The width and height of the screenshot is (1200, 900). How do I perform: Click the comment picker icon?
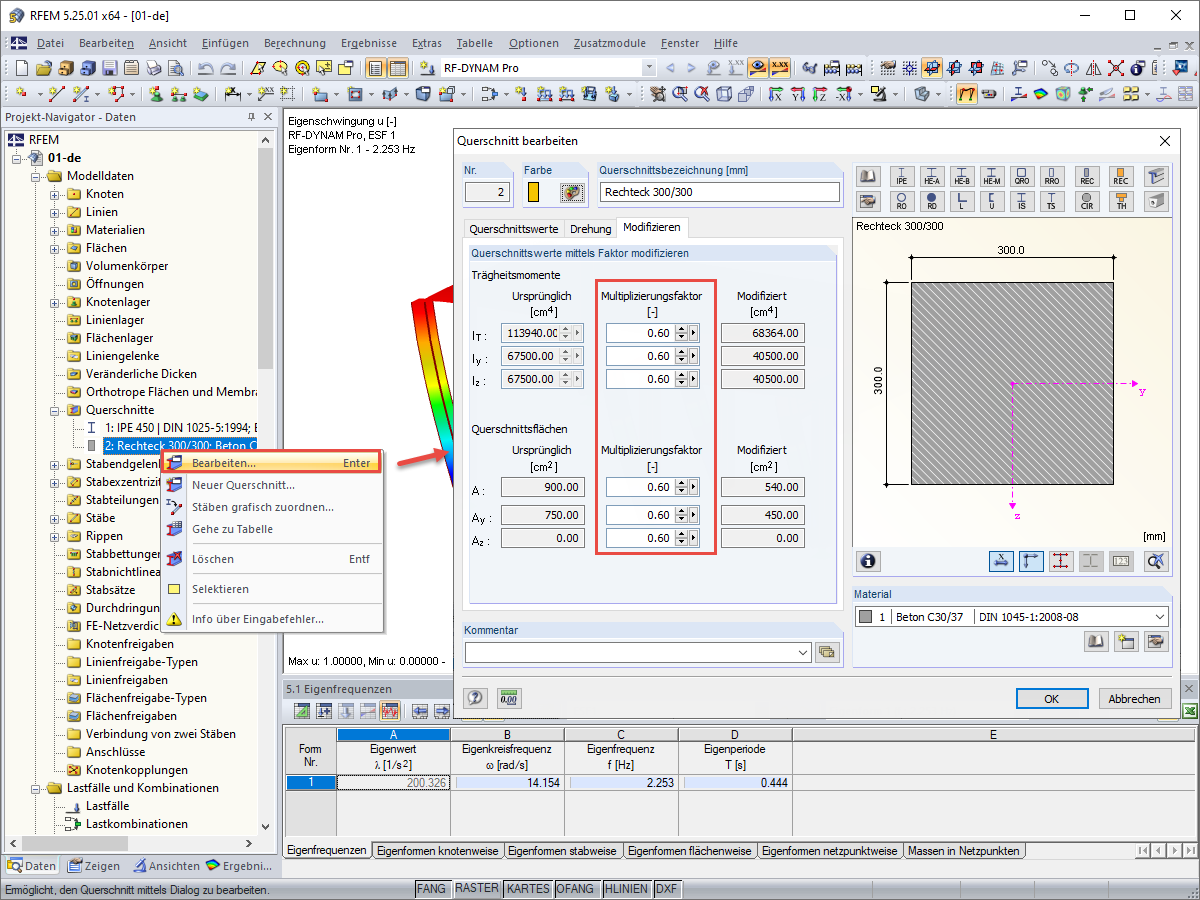826,652
